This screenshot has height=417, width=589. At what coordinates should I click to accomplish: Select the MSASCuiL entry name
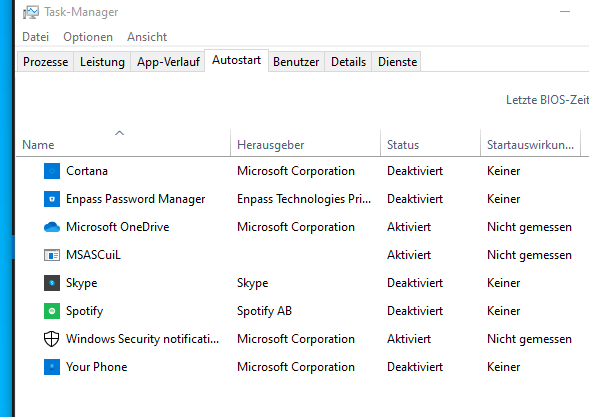pyautogui.click(x=93, y=255)
